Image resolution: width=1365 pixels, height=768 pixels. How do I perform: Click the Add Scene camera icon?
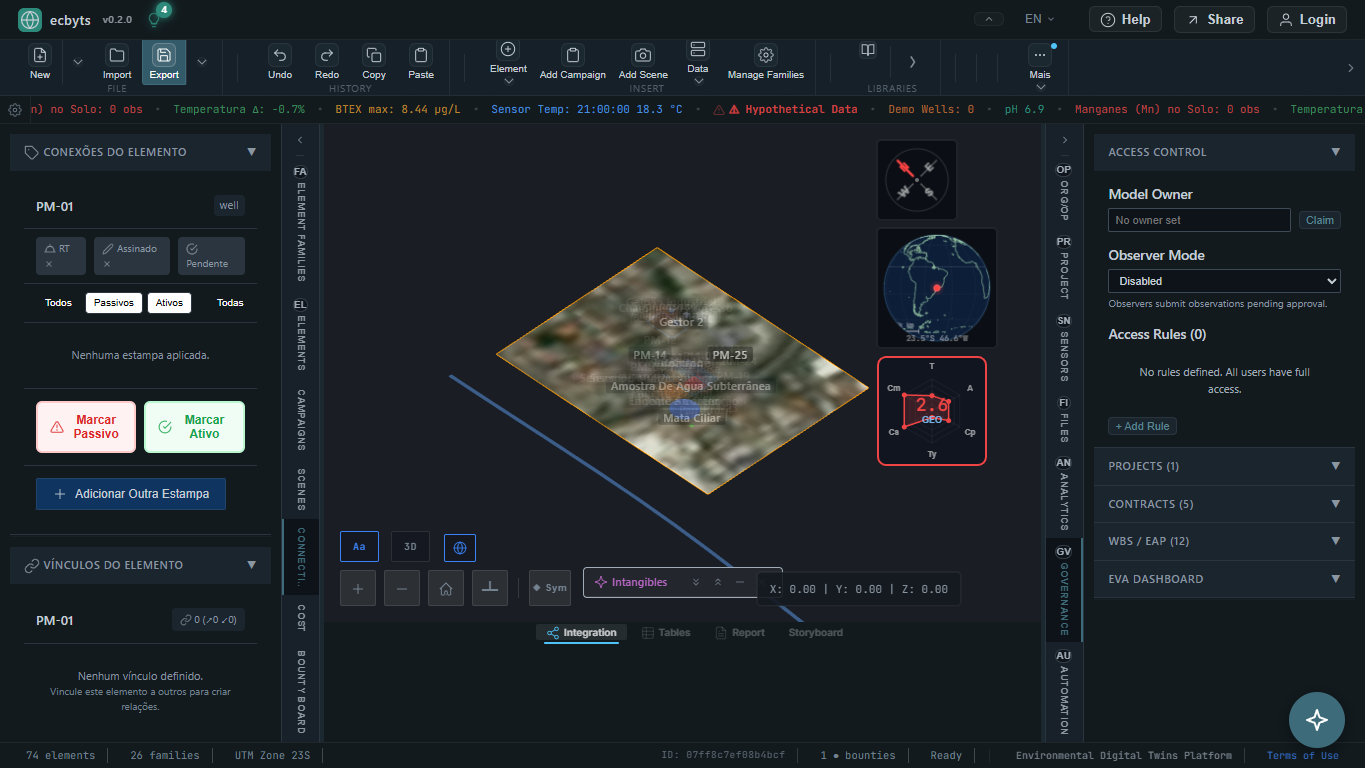643,56
